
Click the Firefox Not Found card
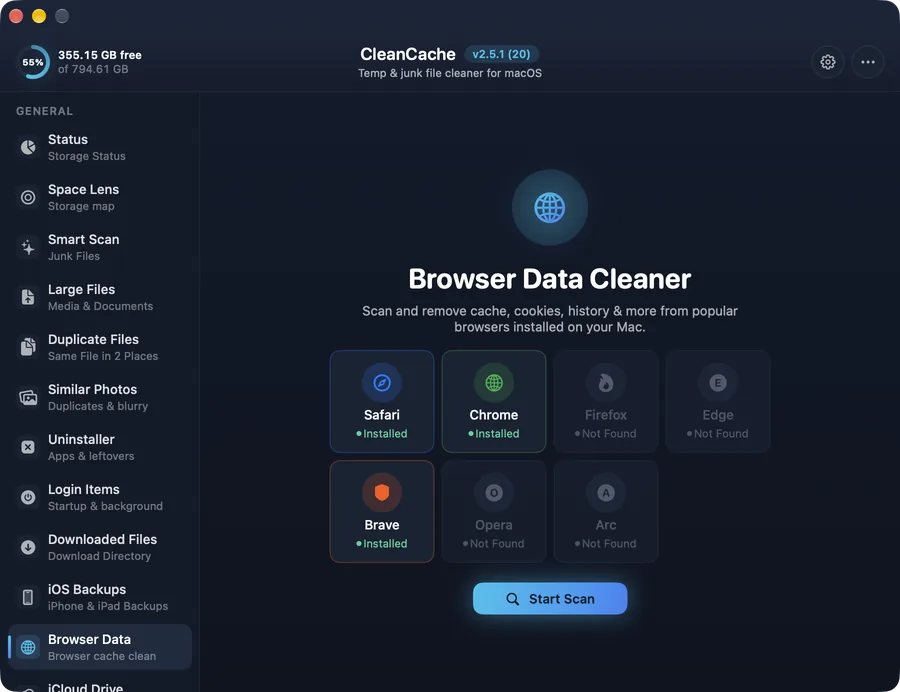[606, 402]
